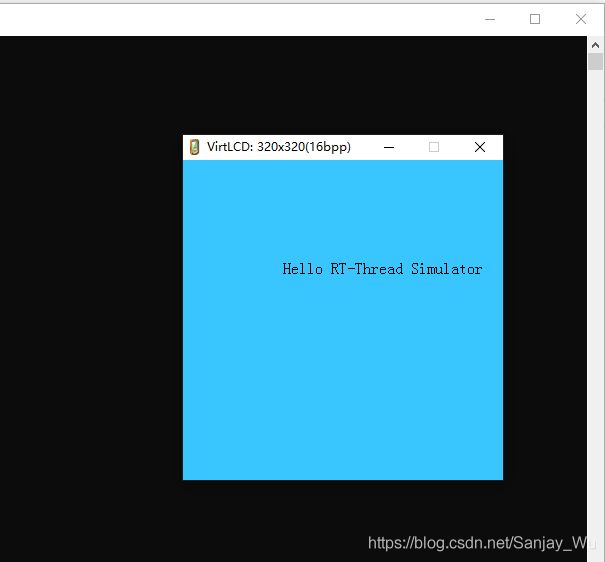This screenshot has width=605, height=562.
Task: Click the VirtLCD window app icon
Action: 194,147
